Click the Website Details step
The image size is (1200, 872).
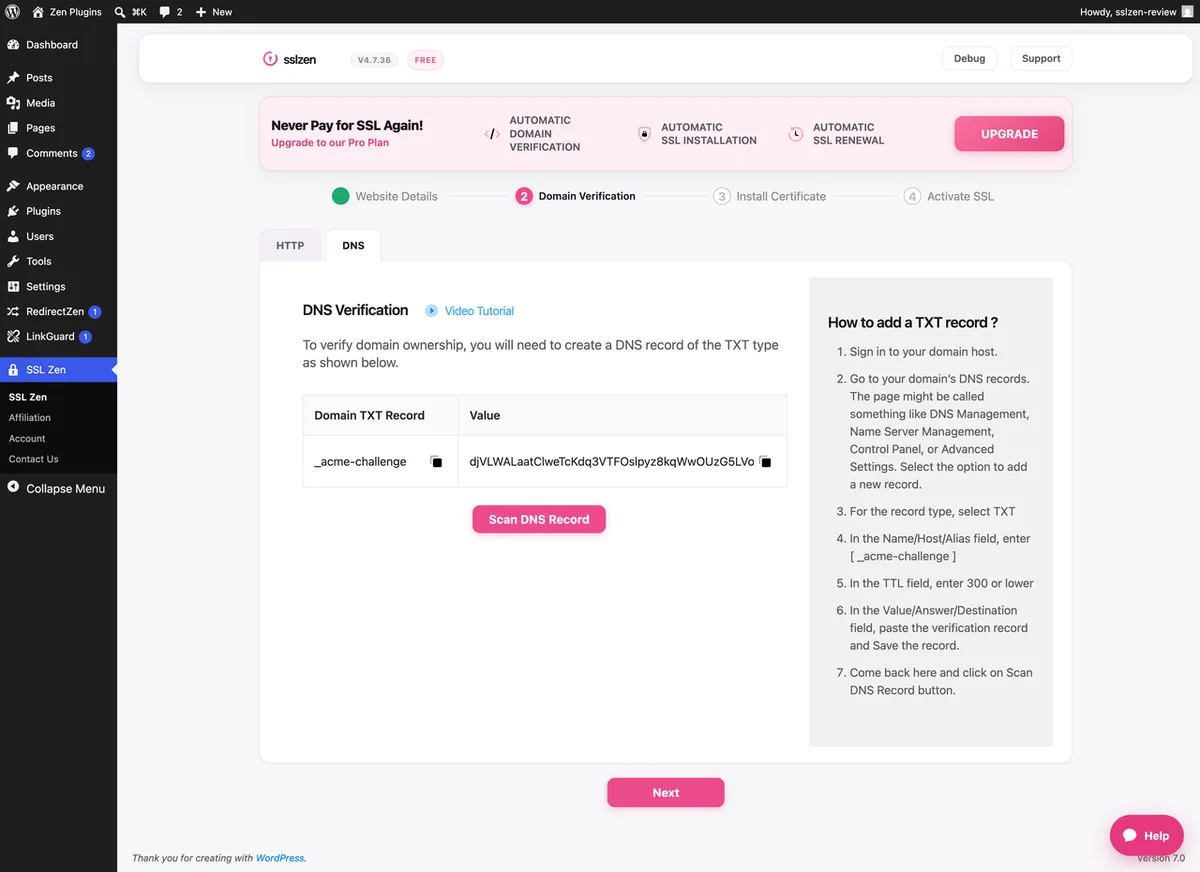[385, 196]
